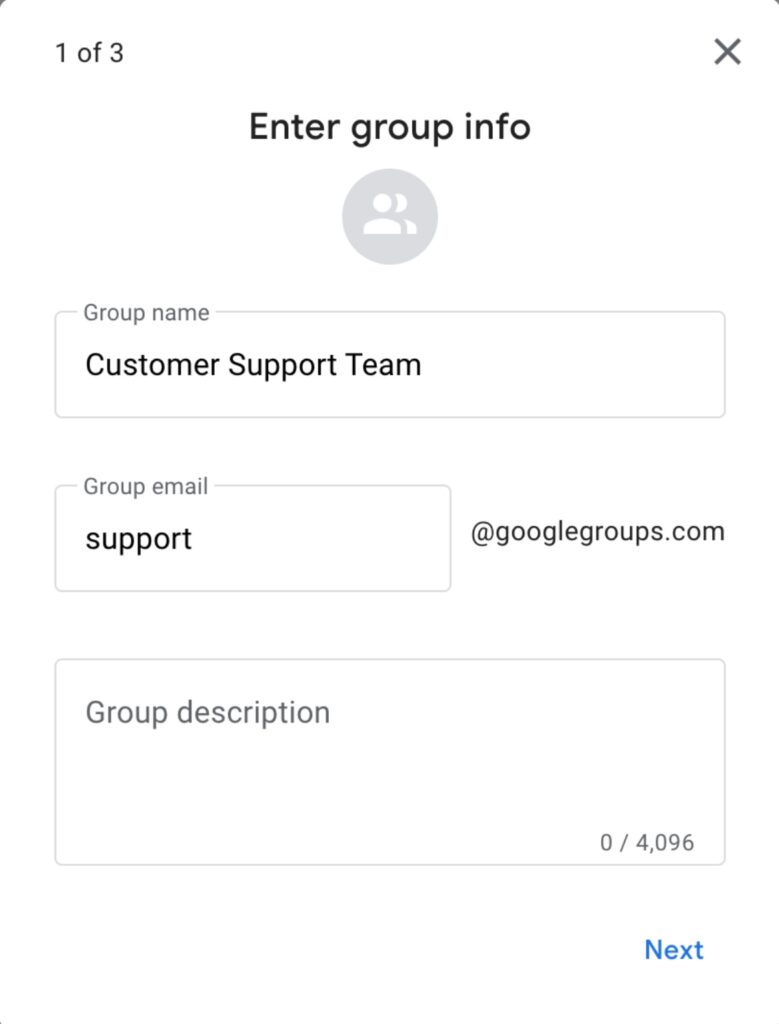Click the 'Enter group info' heading
This screenshot has height=1024, width=779.
click(x=390, y=127)
